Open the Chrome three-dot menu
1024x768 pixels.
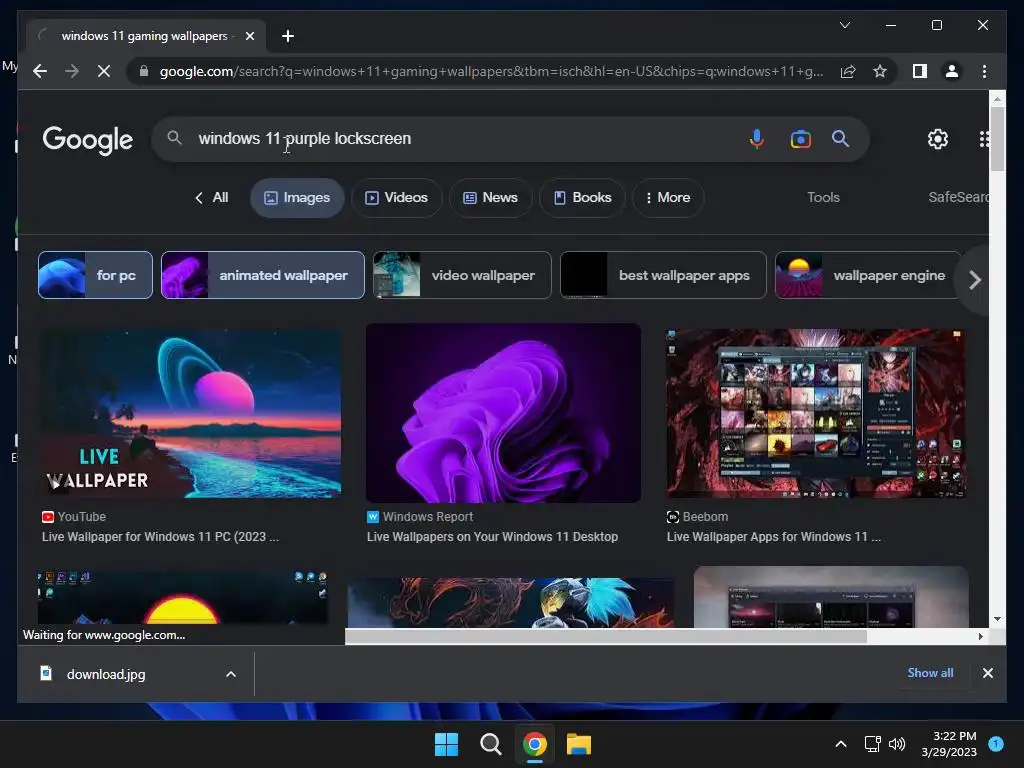pyautogui.click(x=984, y=71)
